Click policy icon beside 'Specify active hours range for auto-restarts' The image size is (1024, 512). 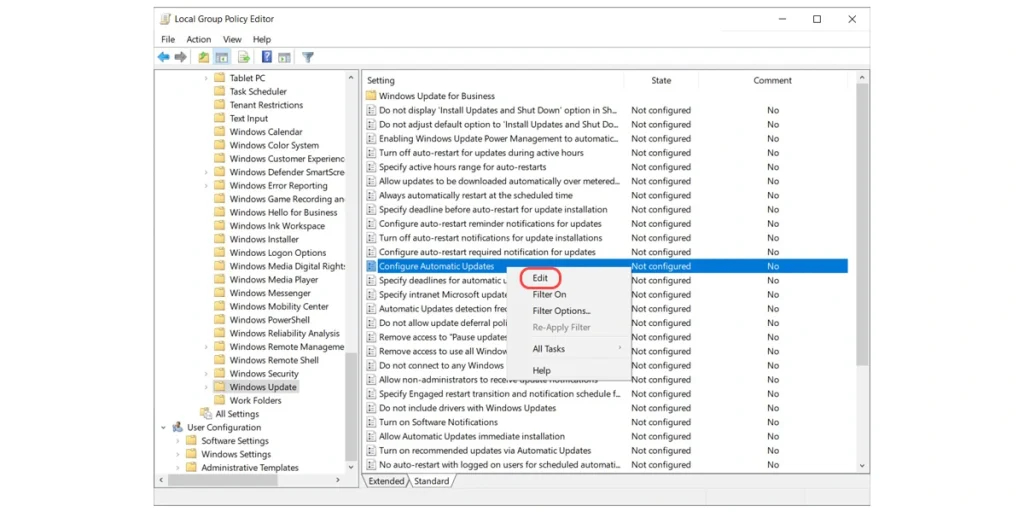[x=371, y=167]
